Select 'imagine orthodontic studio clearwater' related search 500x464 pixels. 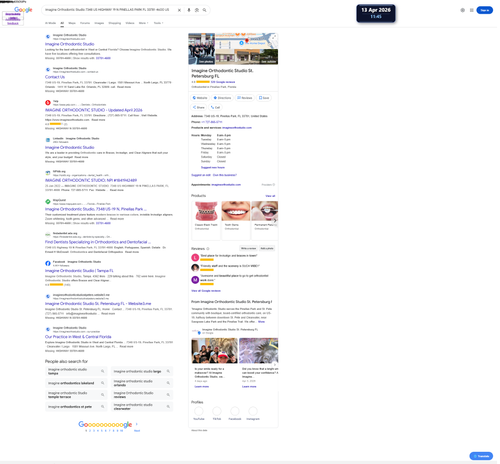pos(142,407)
